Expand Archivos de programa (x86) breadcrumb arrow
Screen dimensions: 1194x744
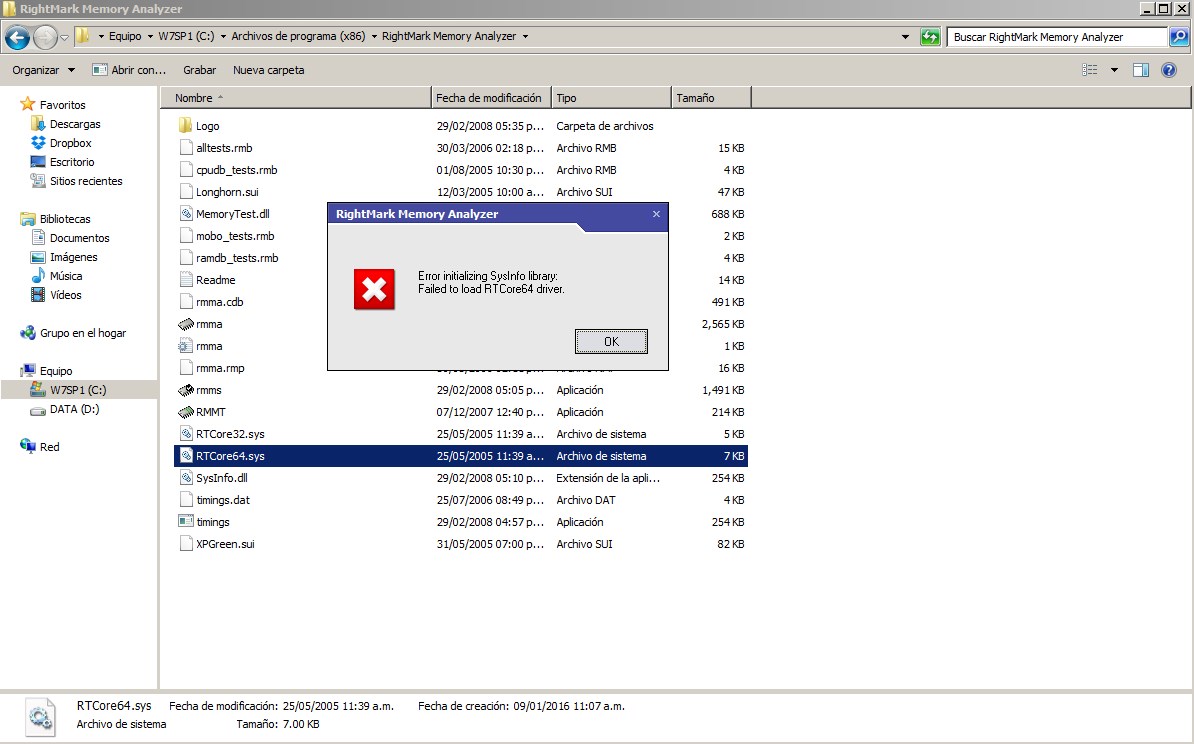coord(374,37)
